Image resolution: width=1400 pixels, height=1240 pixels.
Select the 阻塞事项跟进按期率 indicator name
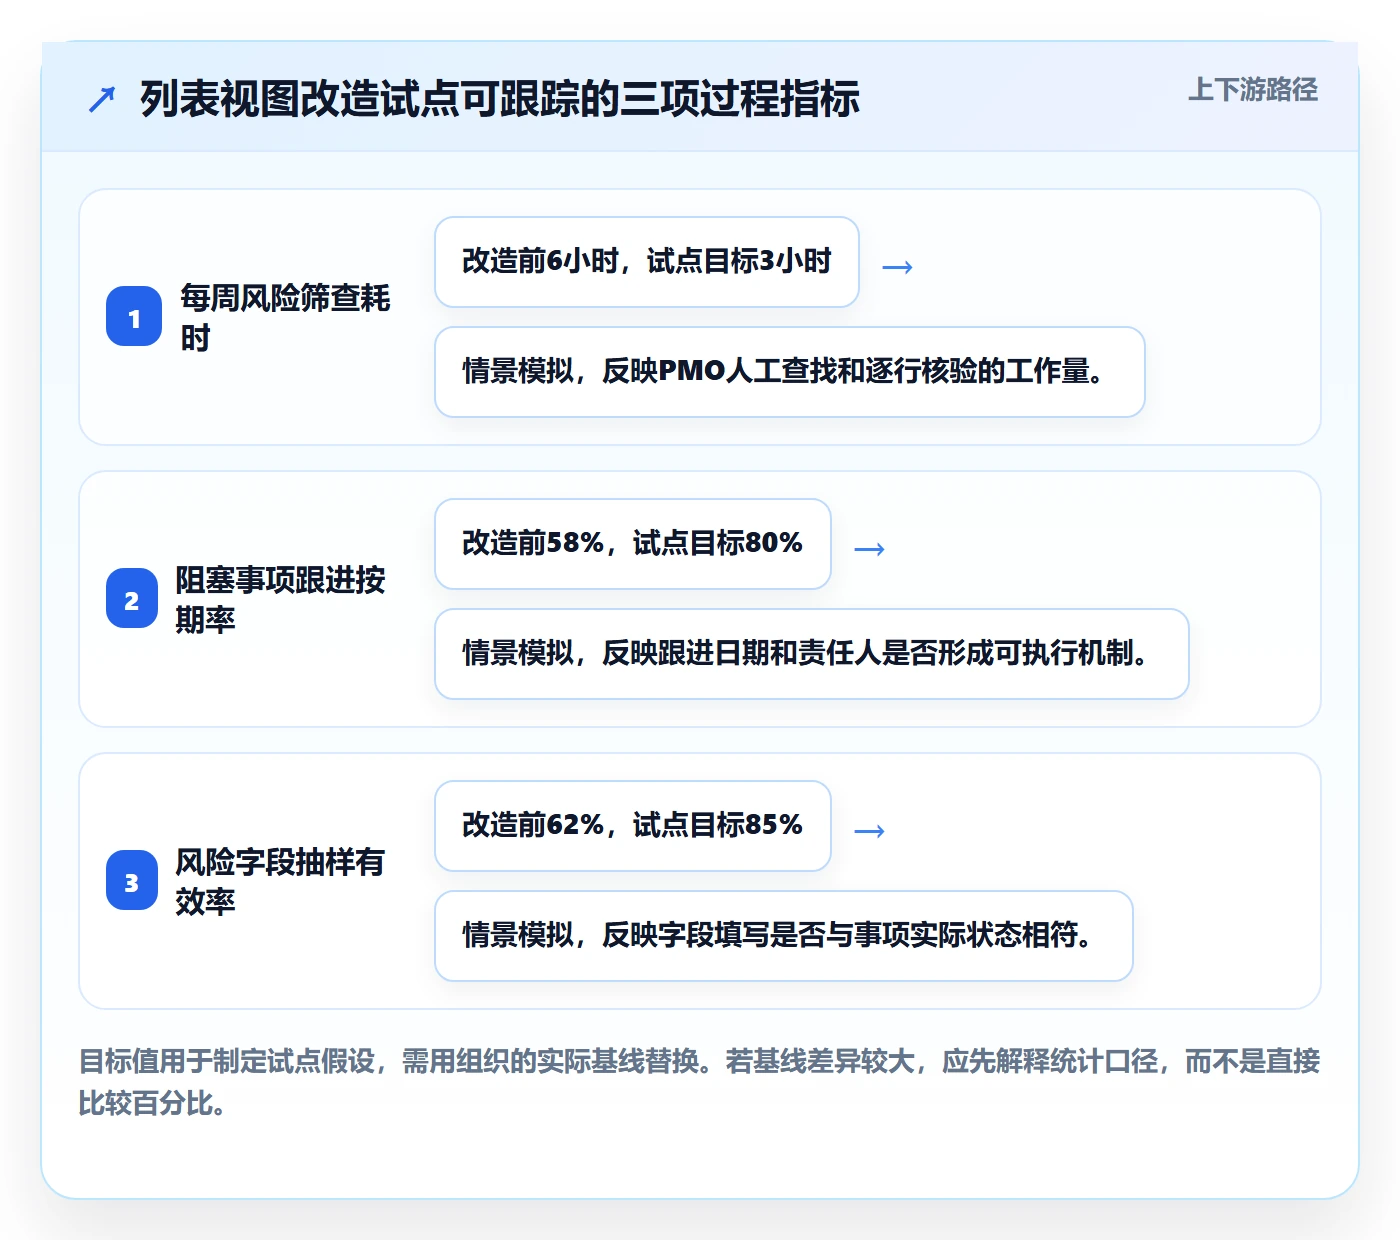(280, 599)
